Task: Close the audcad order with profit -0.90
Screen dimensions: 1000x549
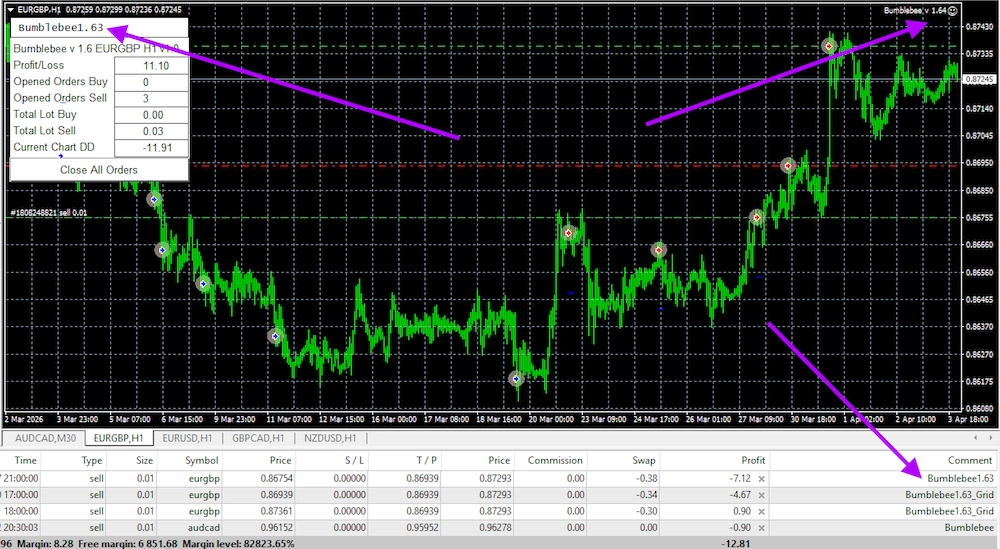Action: tap(761, 528)
